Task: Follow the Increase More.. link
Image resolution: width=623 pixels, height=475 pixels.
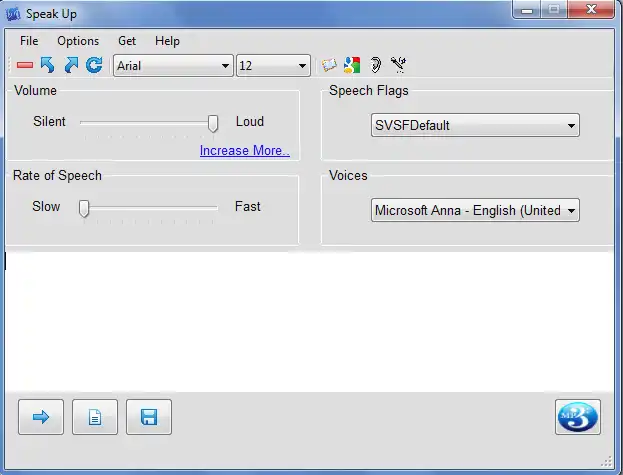Action: pos(245,151)
